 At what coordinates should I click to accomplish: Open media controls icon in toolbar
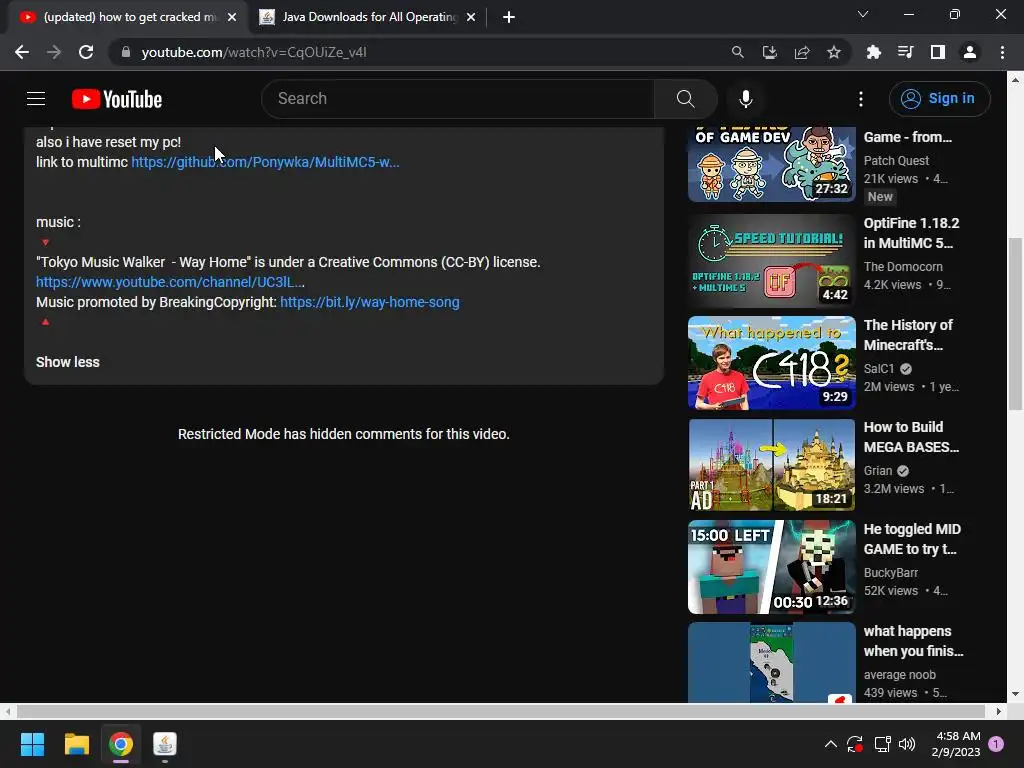pos(905,52)
